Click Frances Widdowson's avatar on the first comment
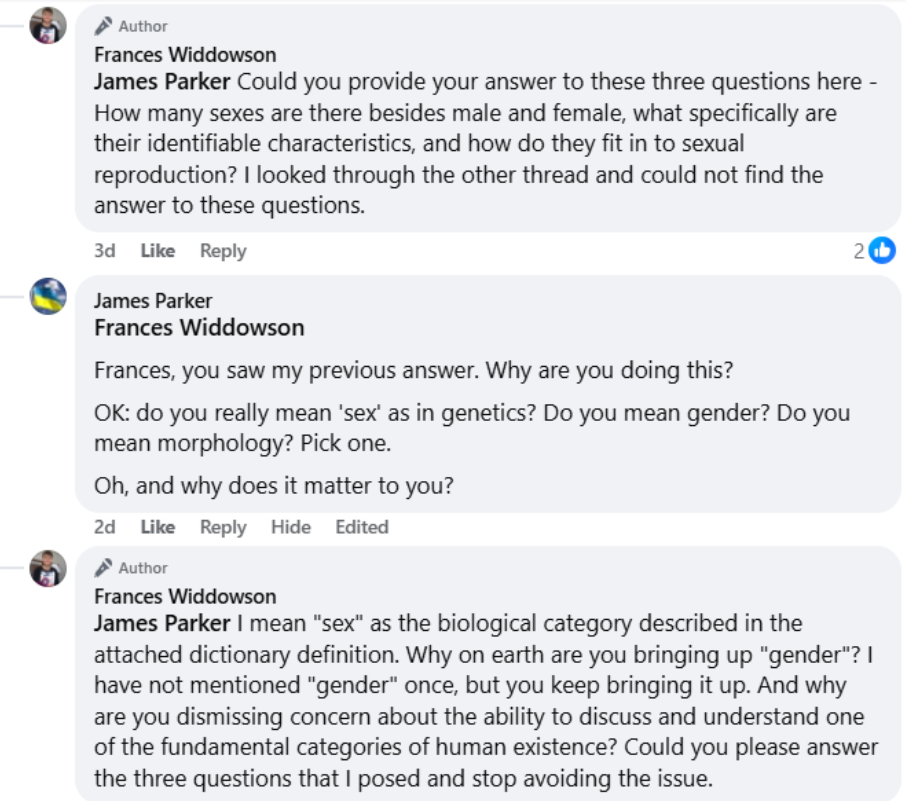The image size is (906, 801). [x=48, y=26]
